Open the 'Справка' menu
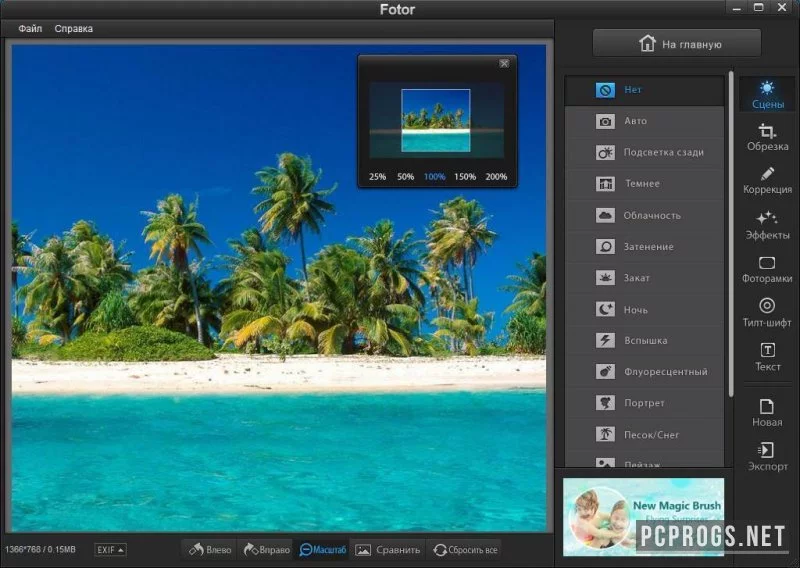Image resolution: width=800 pixels, height=568 pixels. (73, 29)
